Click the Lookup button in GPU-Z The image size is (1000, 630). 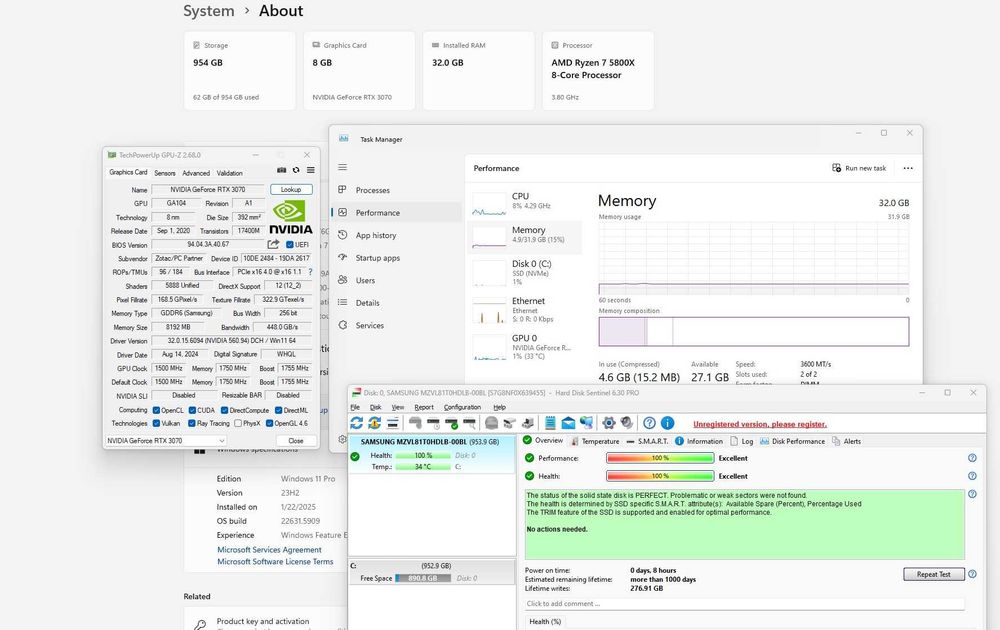pyautogui.click(x=291, y=189)
